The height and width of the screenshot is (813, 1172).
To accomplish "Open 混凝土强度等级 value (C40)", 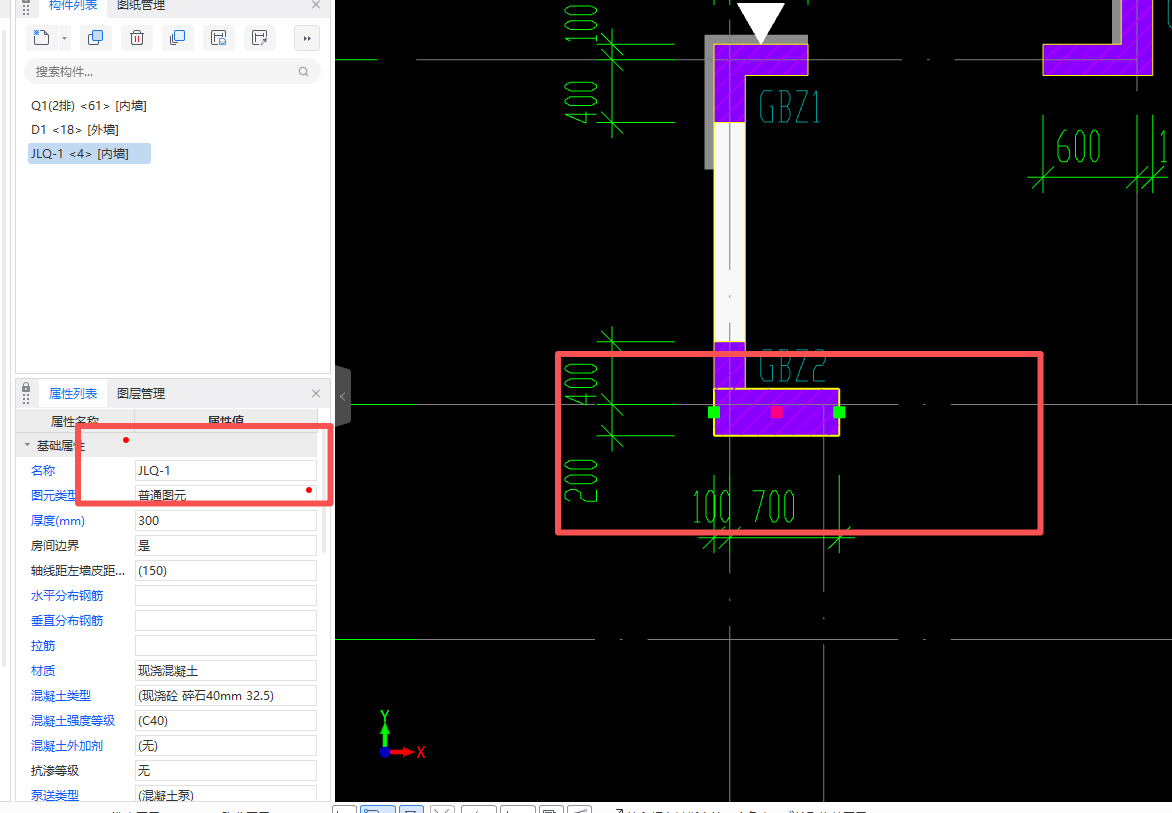I will coord(226,721).
